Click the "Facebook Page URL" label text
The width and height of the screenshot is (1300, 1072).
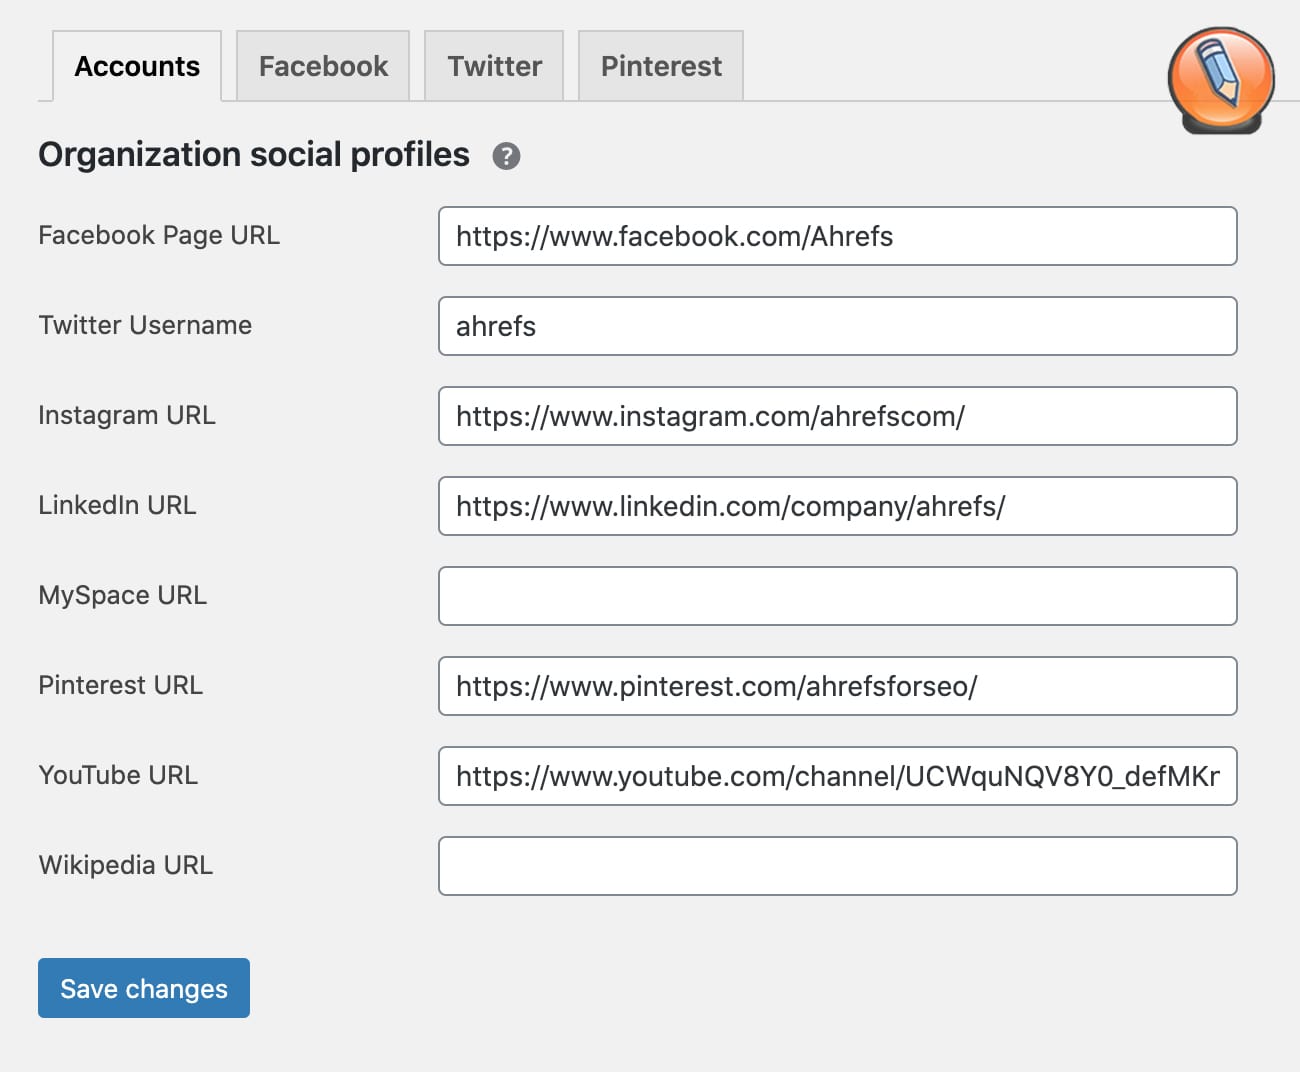tap(159, 235)
